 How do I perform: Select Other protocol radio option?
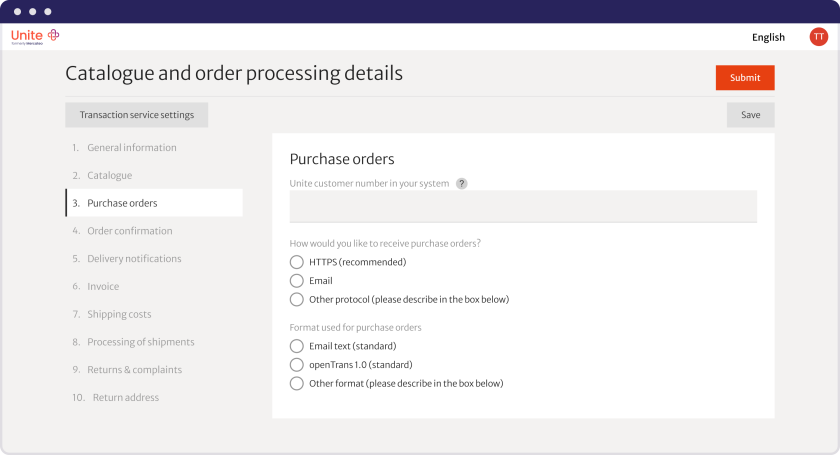[x=297, y=299]
